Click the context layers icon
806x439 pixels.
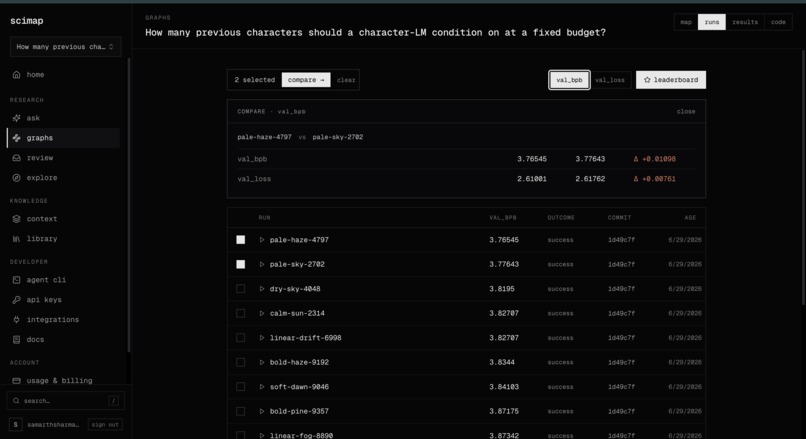click(x=16, y=219)
